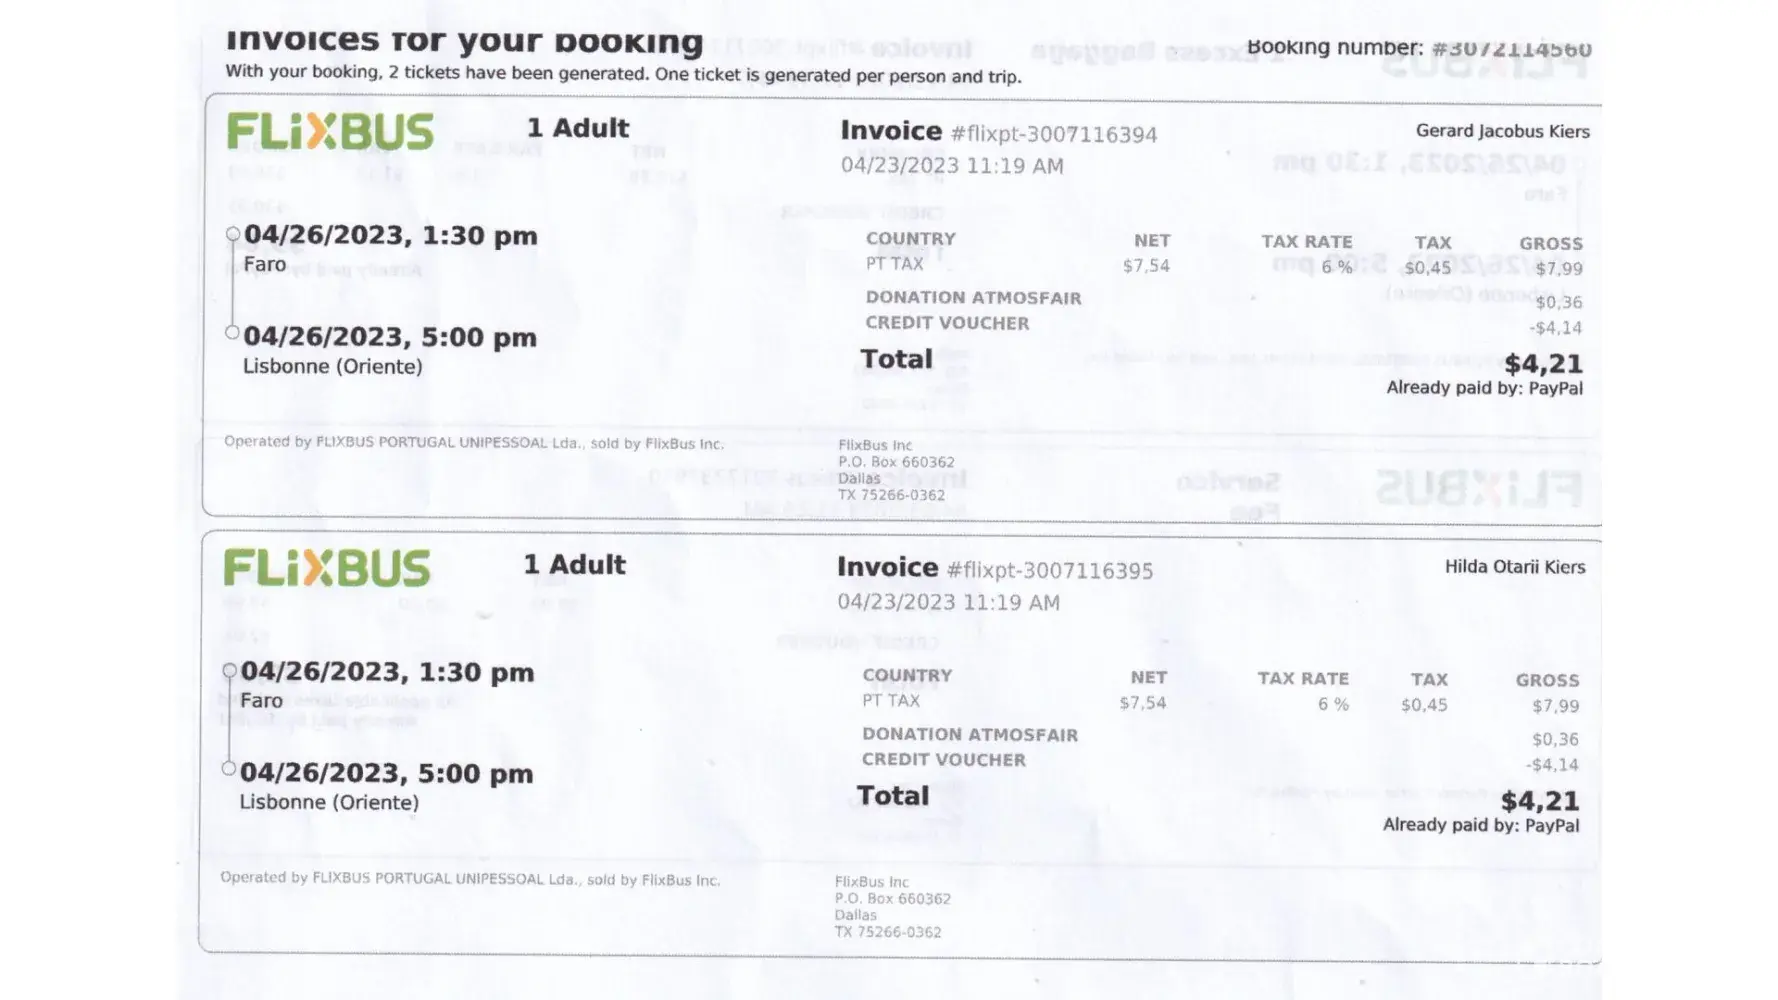Click the "CREDIT VOUCHER" line on the first invoice
The image size is (1778, 1000).
tap(947, 323)
